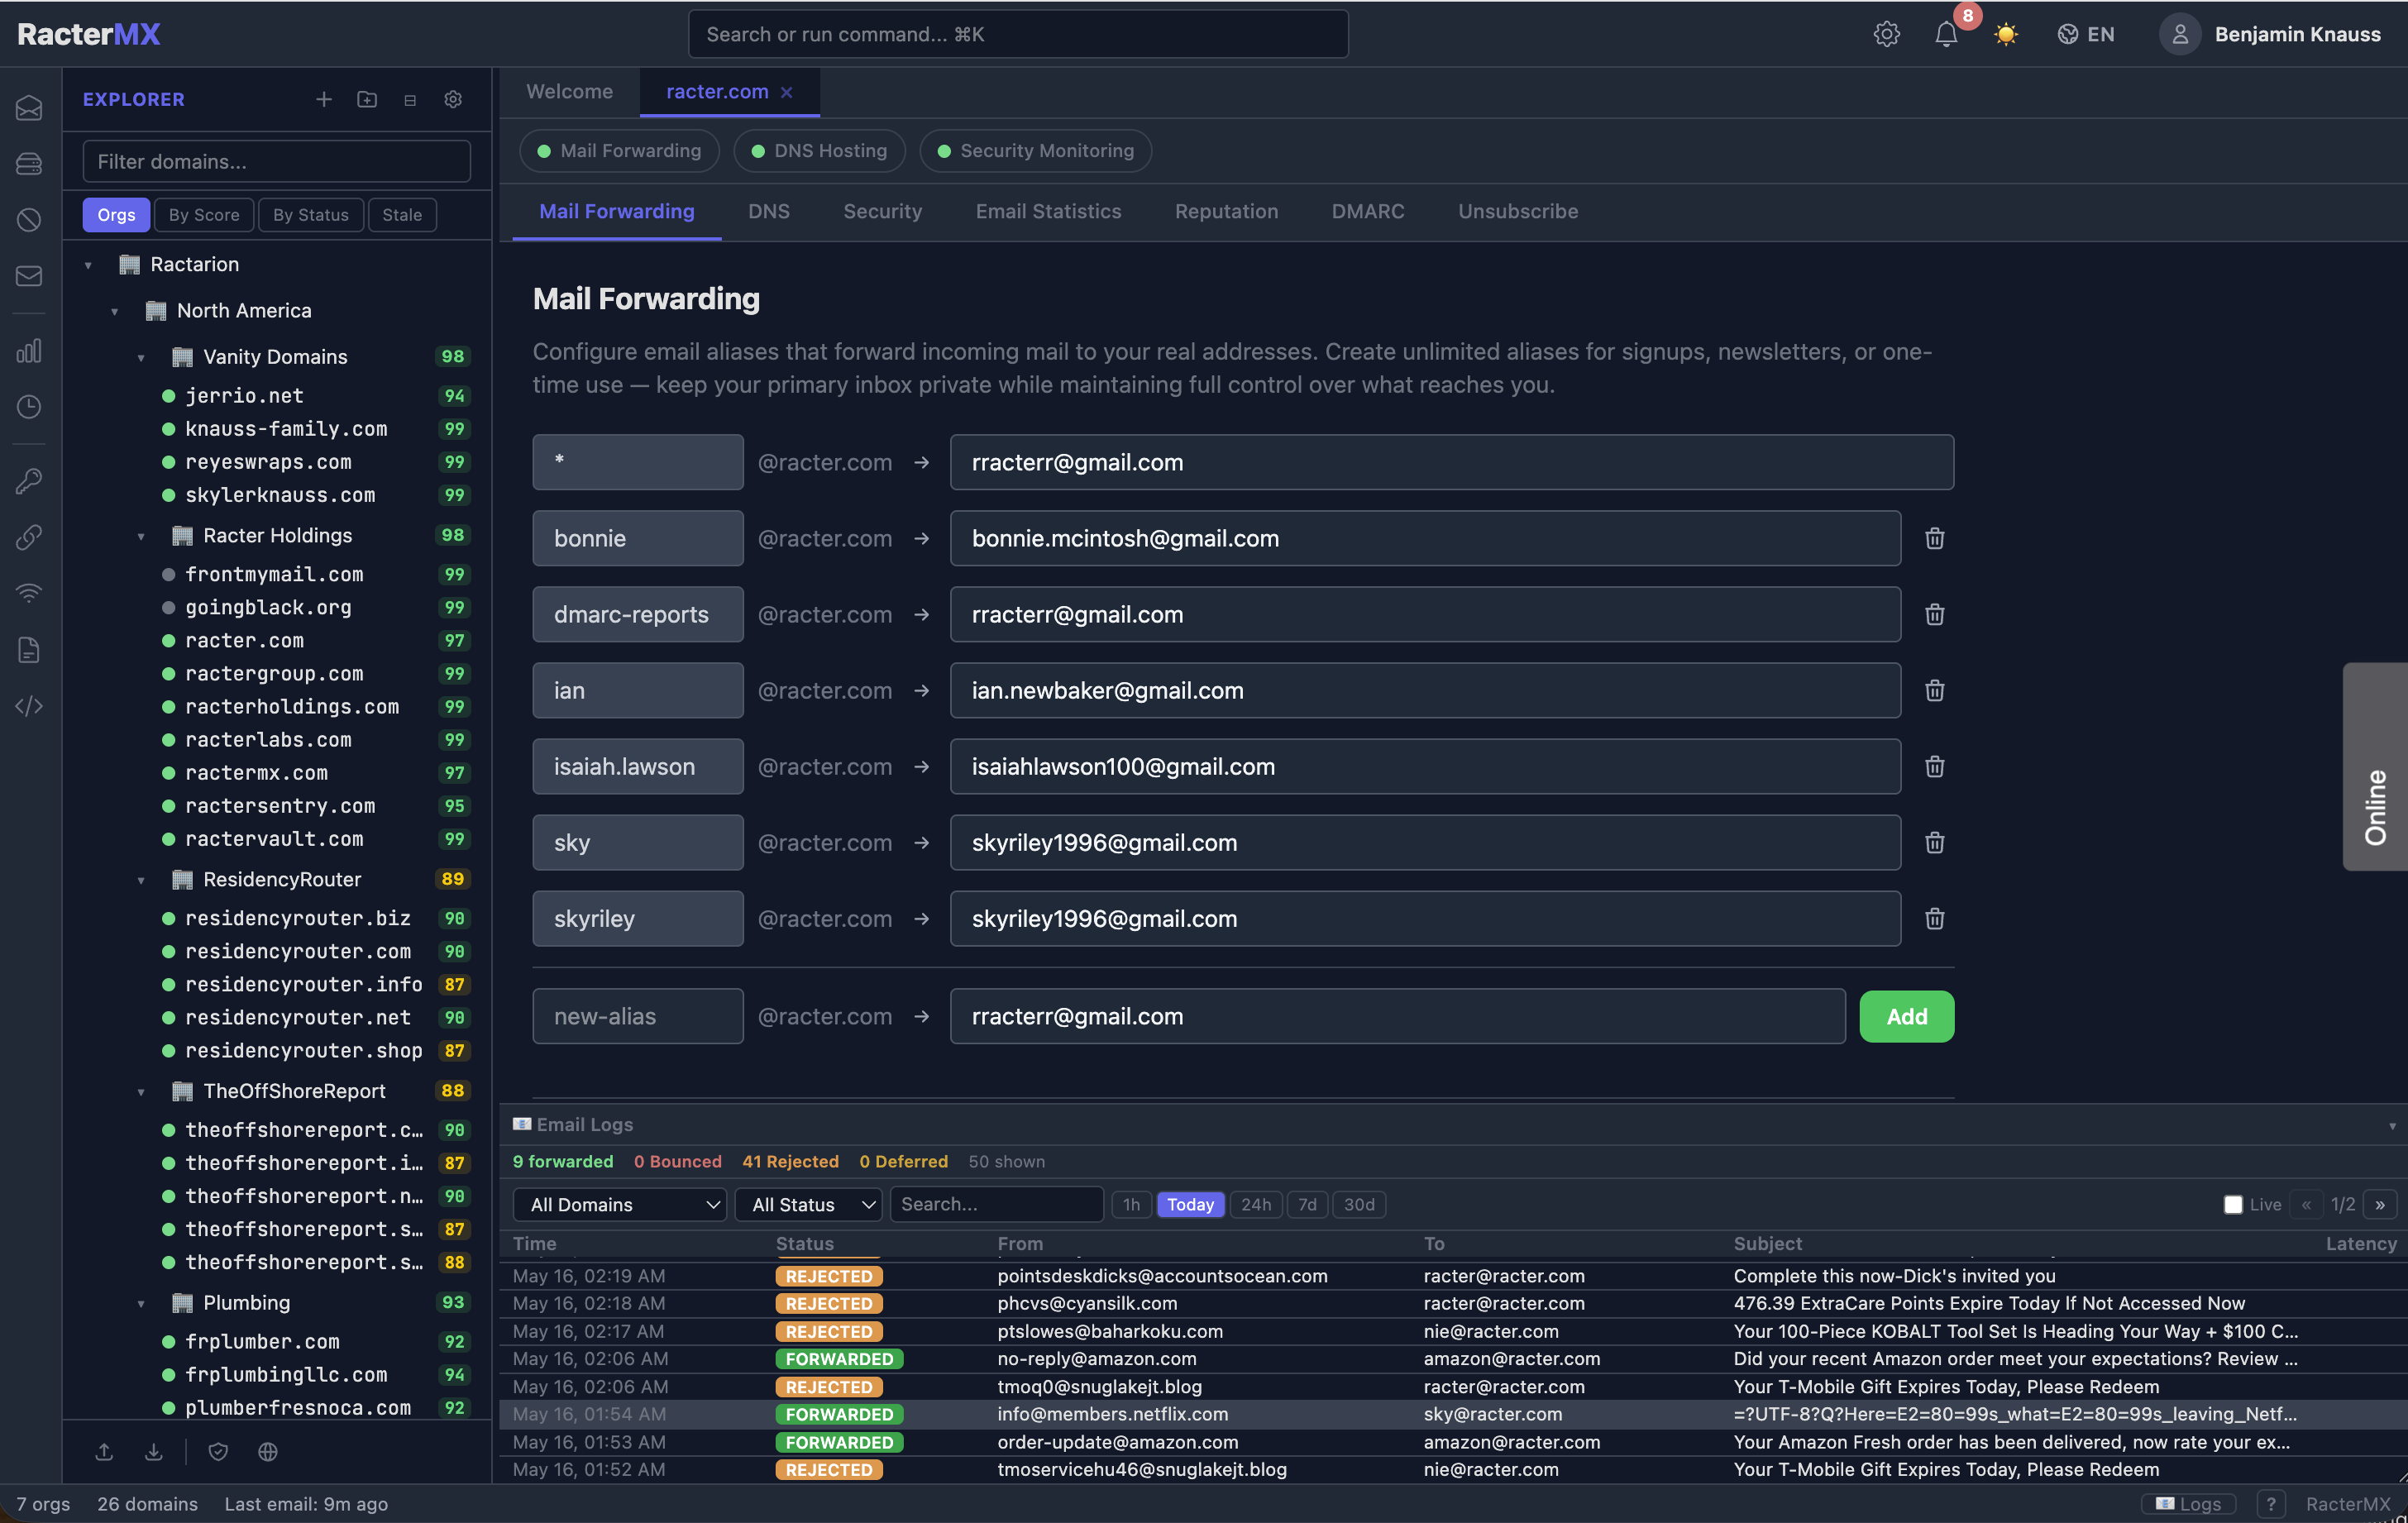Open the chain link sidebar icon

(x=29, y=537)
